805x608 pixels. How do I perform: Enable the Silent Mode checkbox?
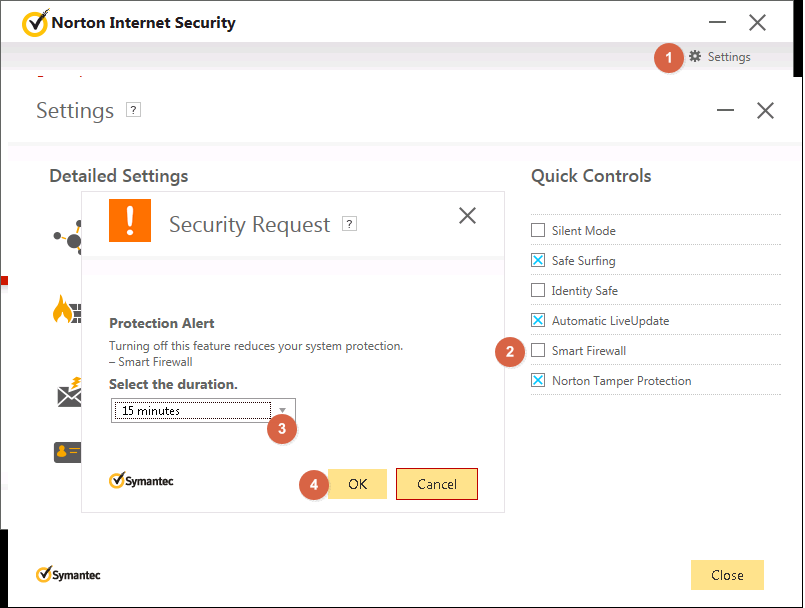[x=538, y=231]
